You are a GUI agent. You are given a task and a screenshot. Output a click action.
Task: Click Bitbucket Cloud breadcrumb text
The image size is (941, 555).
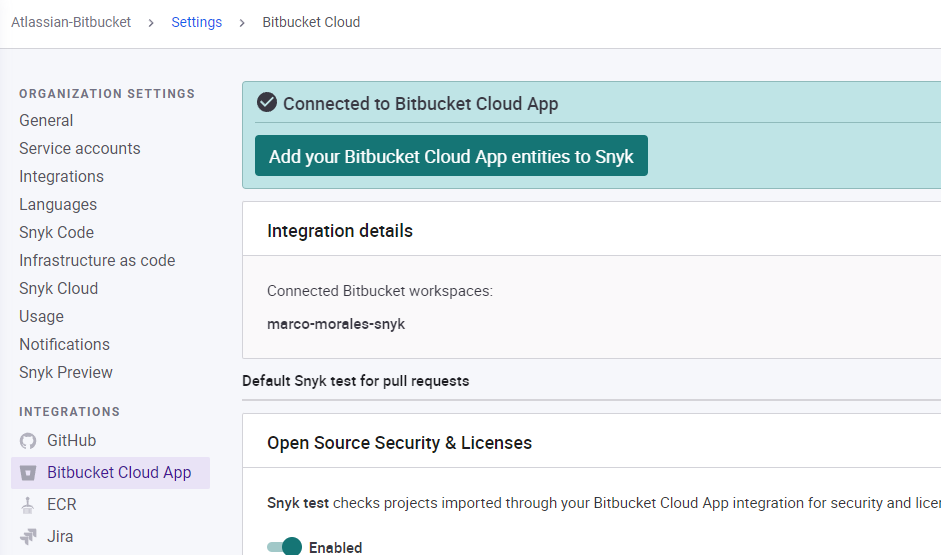coord(311,22)
